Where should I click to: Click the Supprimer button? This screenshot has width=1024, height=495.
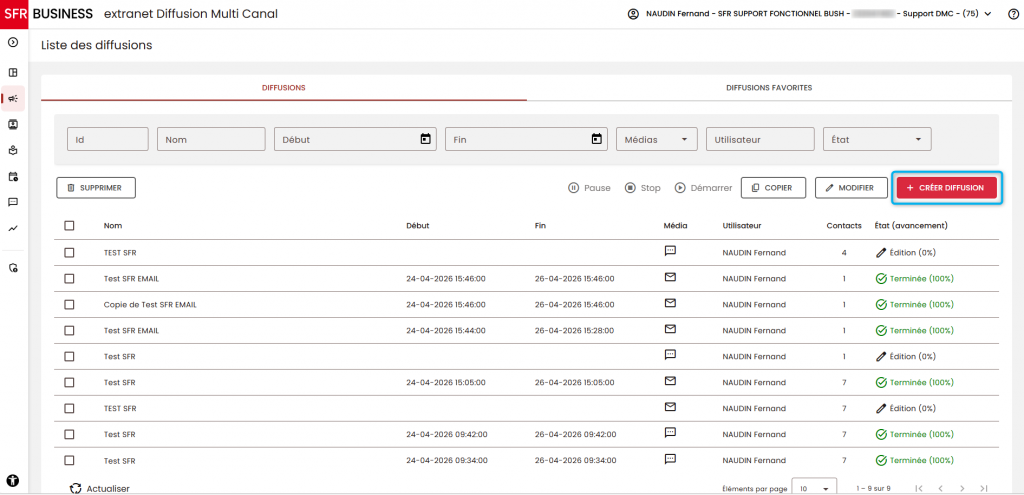[x=96, y=187]
